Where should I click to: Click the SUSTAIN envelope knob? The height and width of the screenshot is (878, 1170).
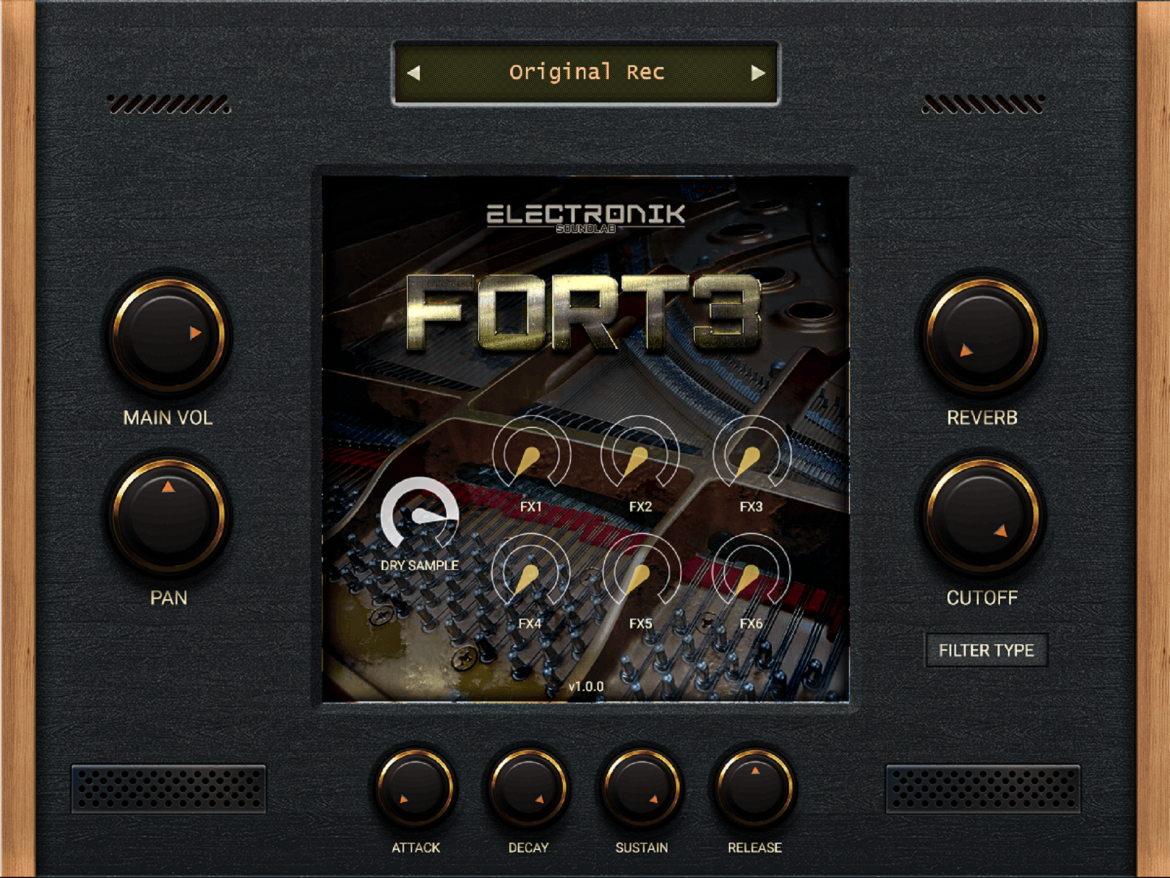[642, 788]
